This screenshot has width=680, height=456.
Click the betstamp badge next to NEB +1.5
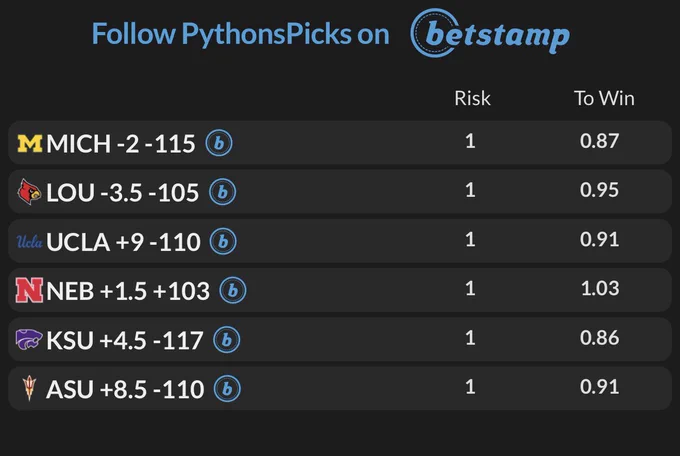click(233, 290)
